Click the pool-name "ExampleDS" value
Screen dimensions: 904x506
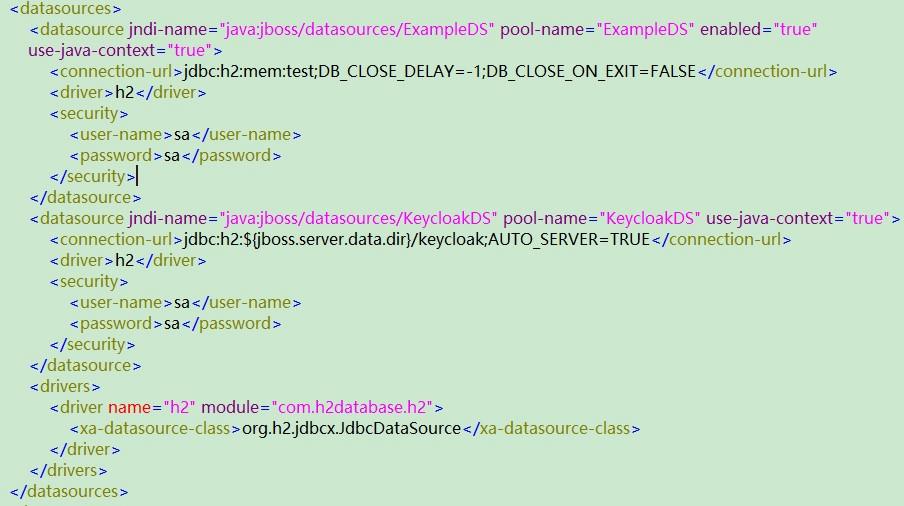645,29
